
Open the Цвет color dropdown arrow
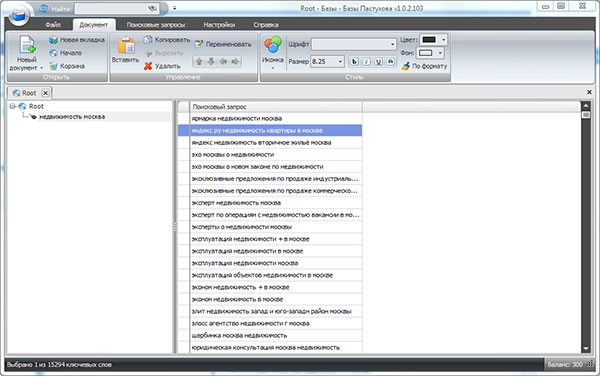(x=443, y=40)
